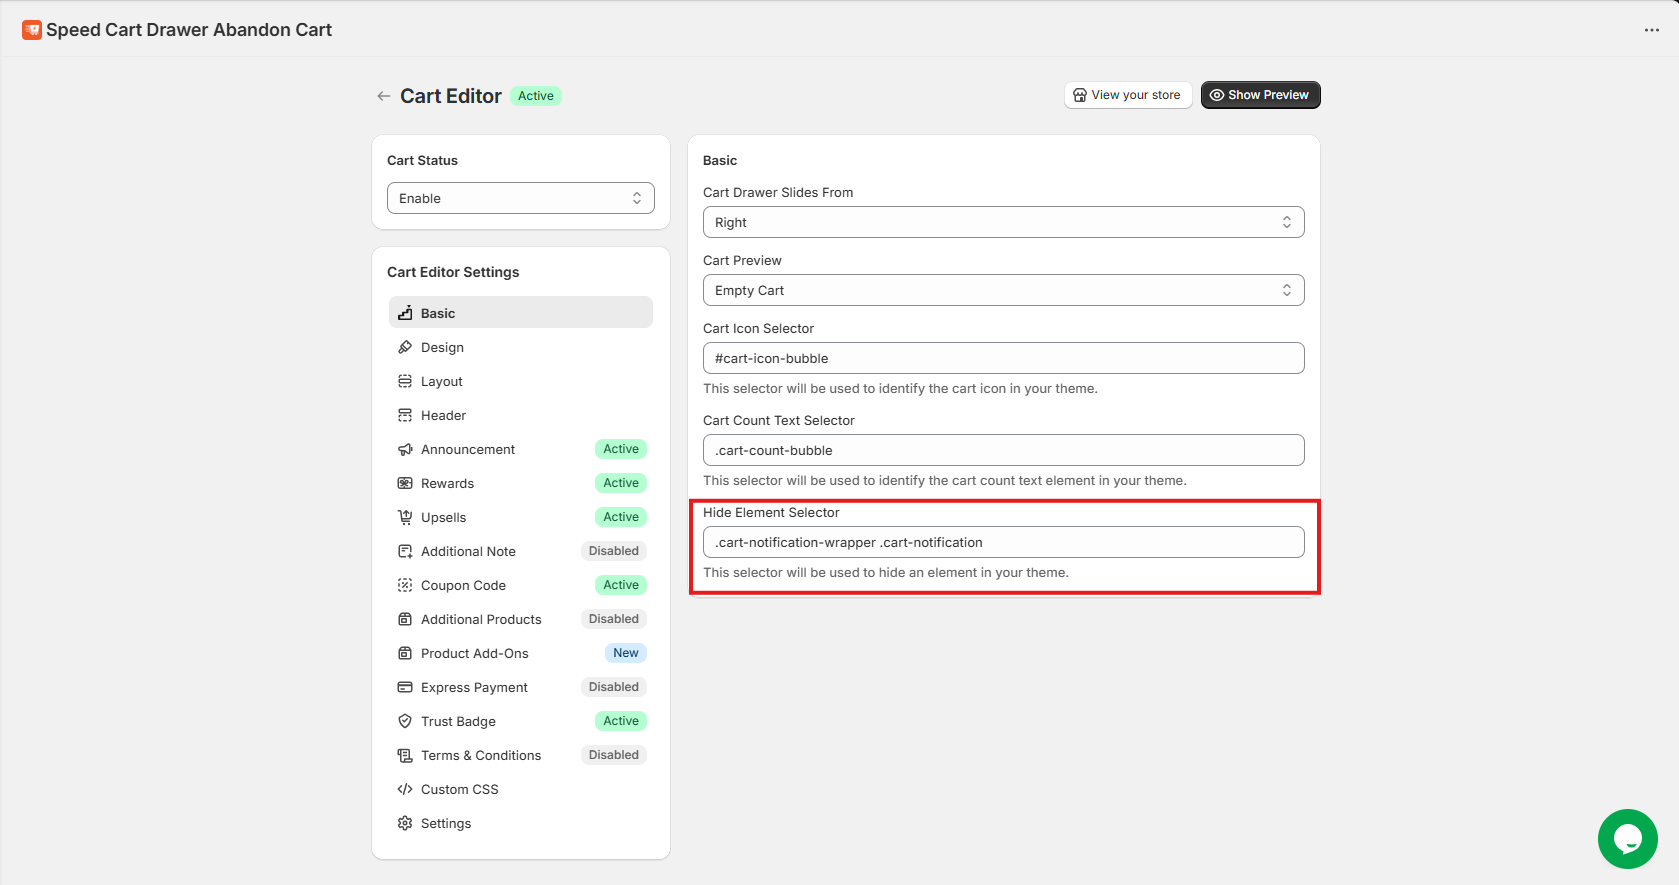The height and width of the screenshot is (885, 1679).
Task: Switch to the Header settings section
Action: (x=443, y=415)
